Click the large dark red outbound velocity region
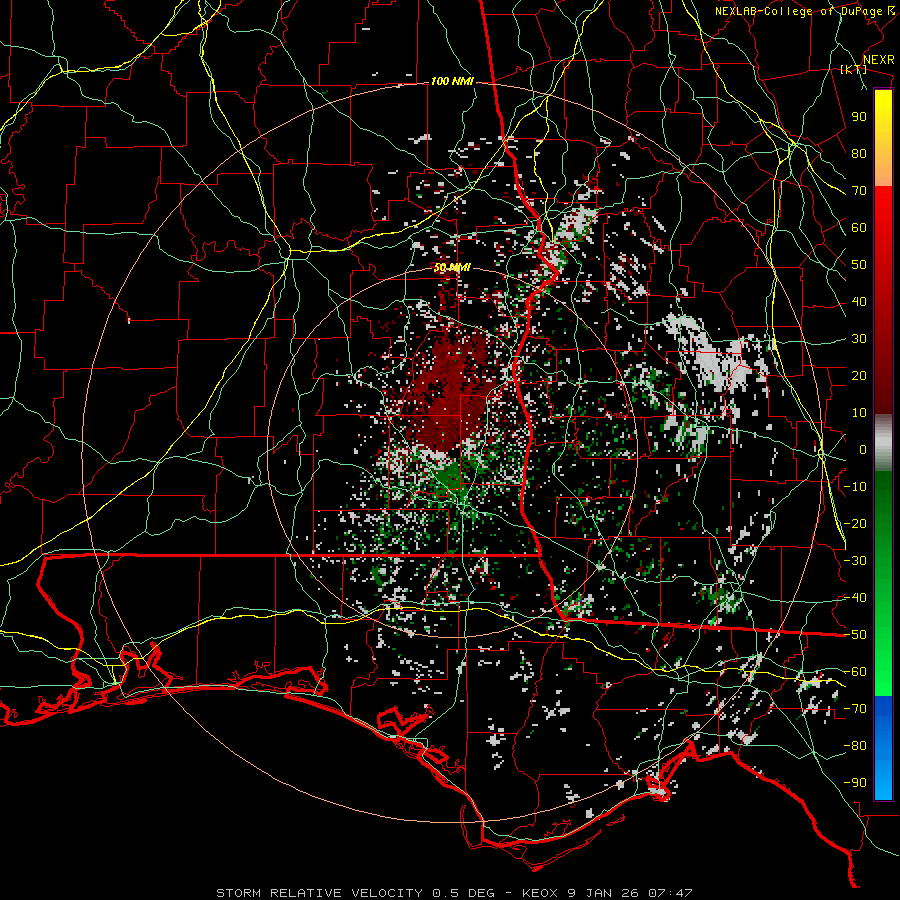 451,390
